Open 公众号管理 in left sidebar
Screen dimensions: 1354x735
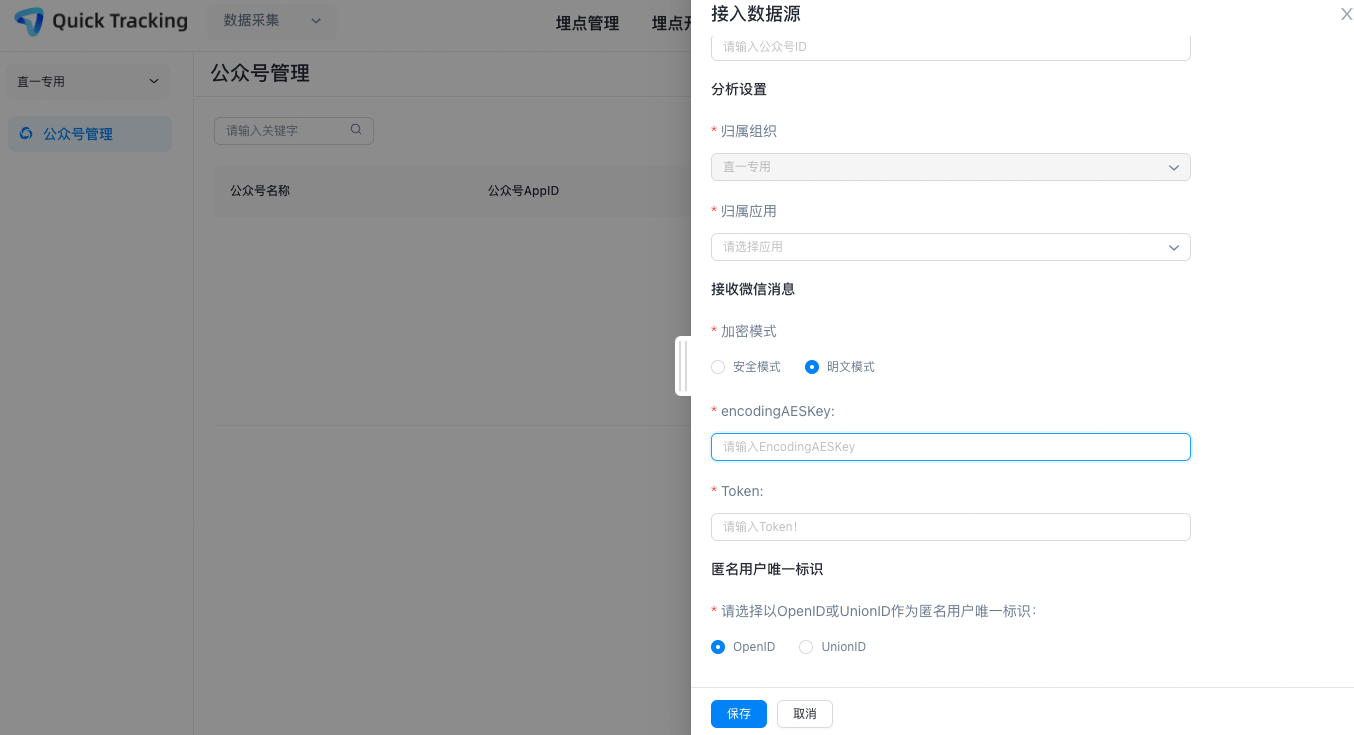coord(90,134)
